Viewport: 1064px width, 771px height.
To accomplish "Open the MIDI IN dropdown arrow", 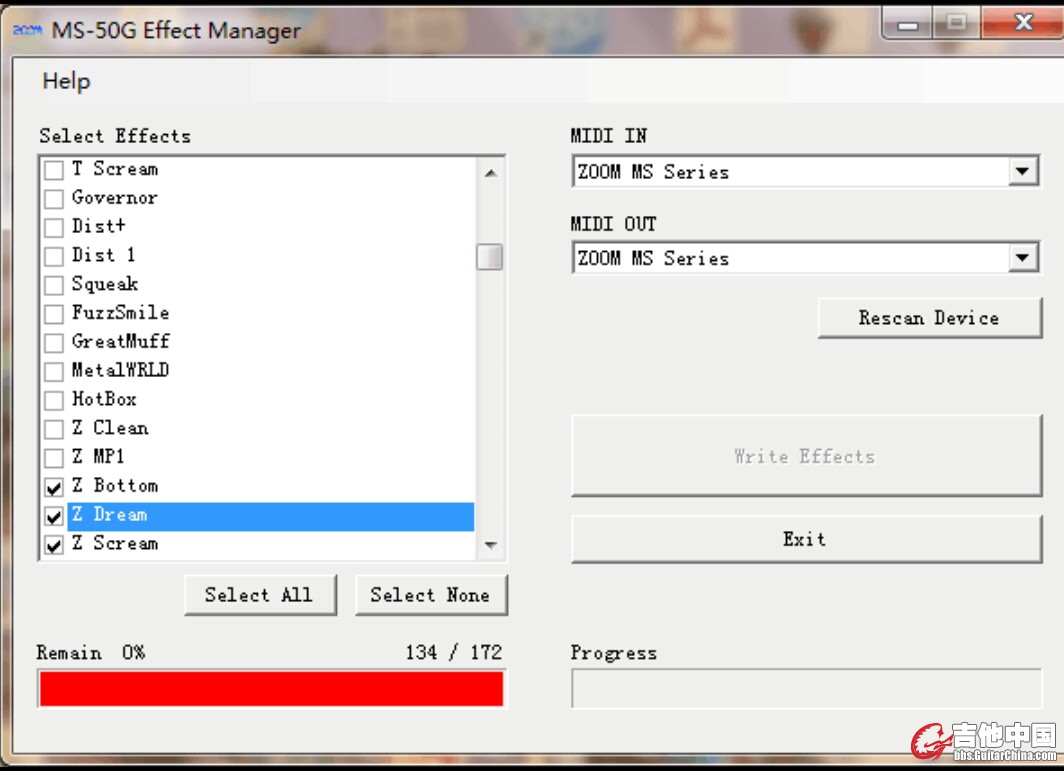I will coord(1023,171).
